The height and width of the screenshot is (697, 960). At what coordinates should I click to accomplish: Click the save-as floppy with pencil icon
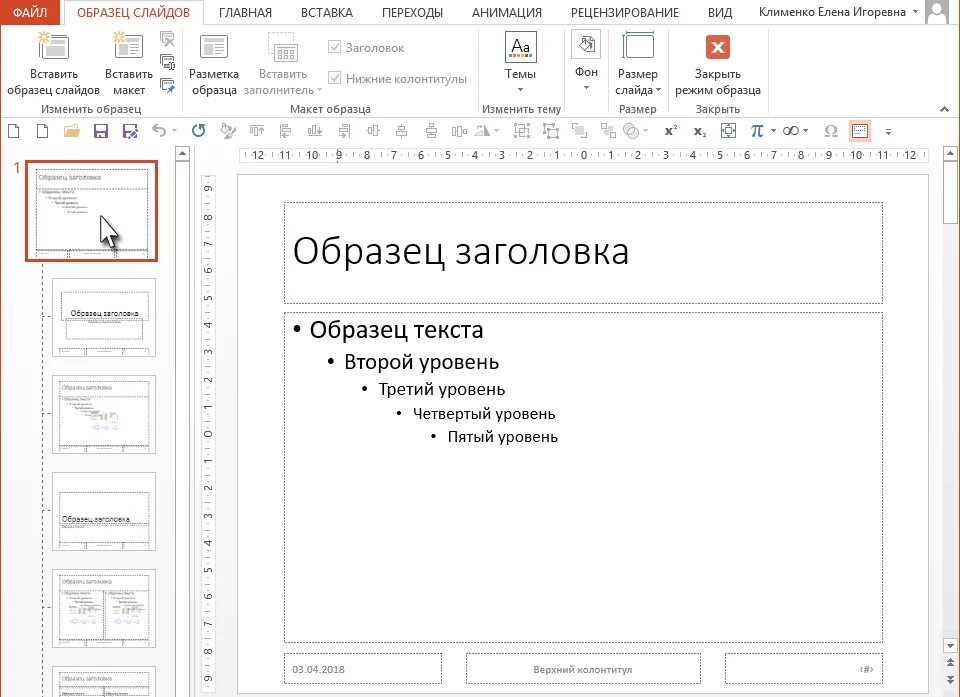[130, 130]
